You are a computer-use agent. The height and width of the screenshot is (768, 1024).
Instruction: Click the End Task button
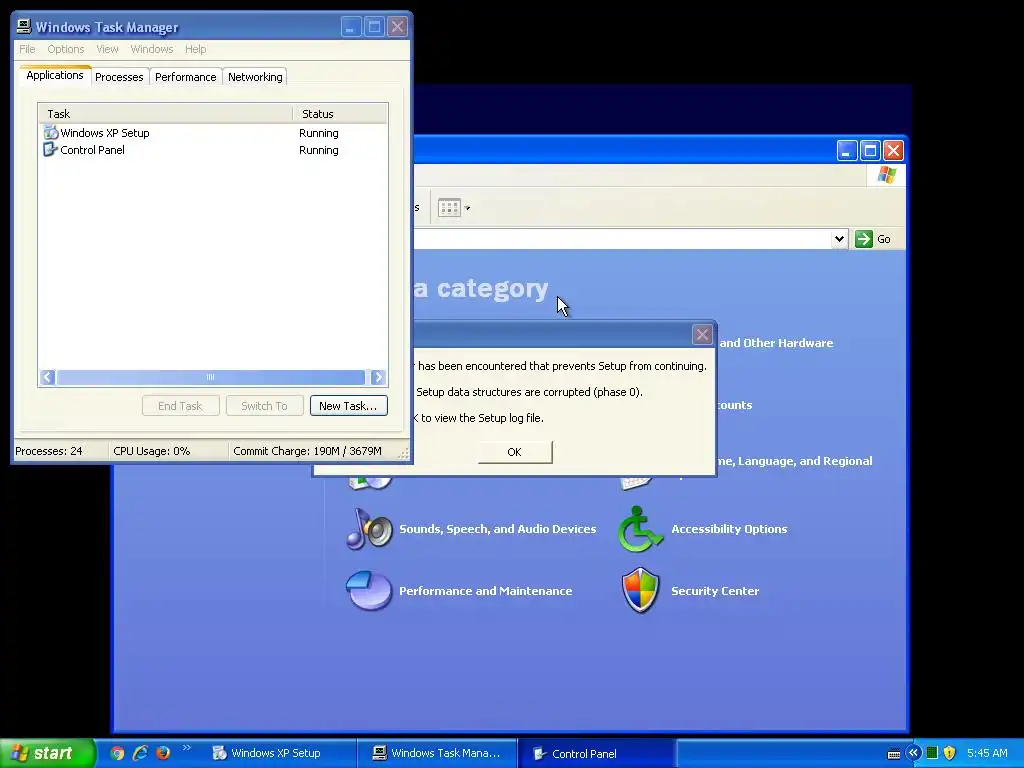[x=180, y=406]
